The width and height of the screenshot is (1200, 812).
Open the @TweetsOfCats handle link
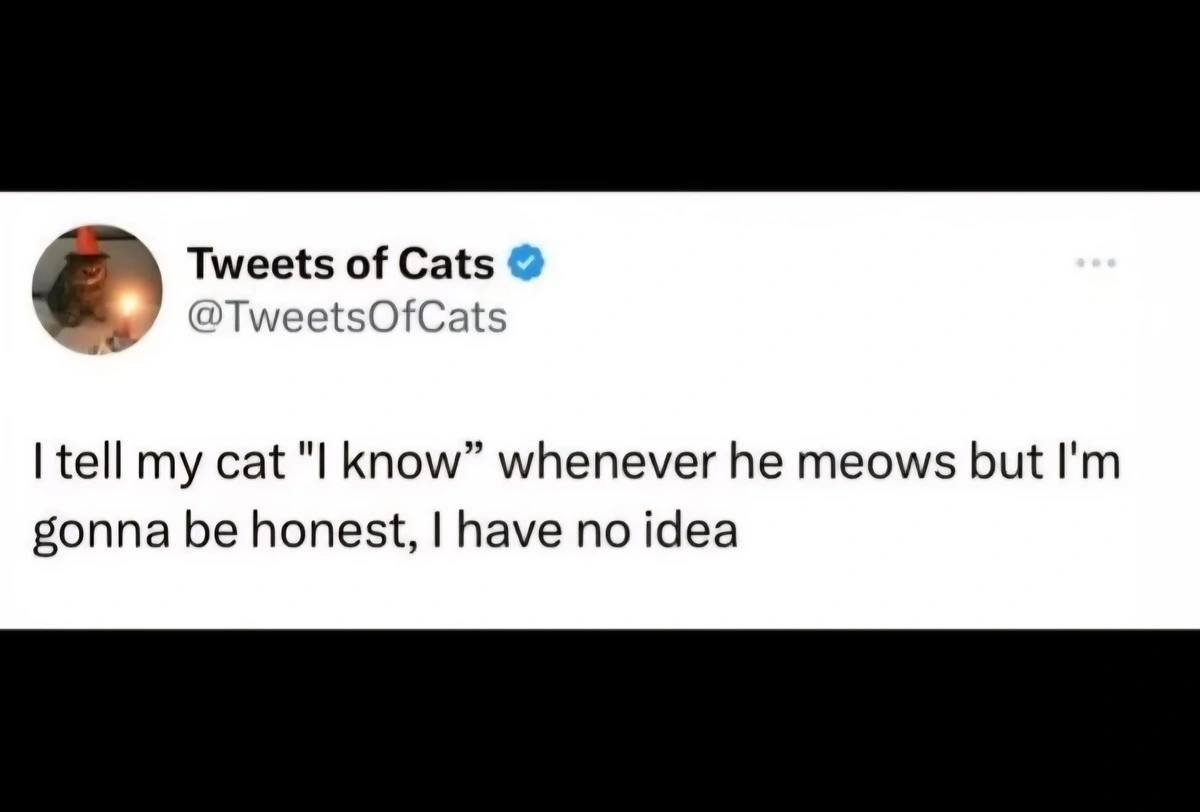coord(346,317)
